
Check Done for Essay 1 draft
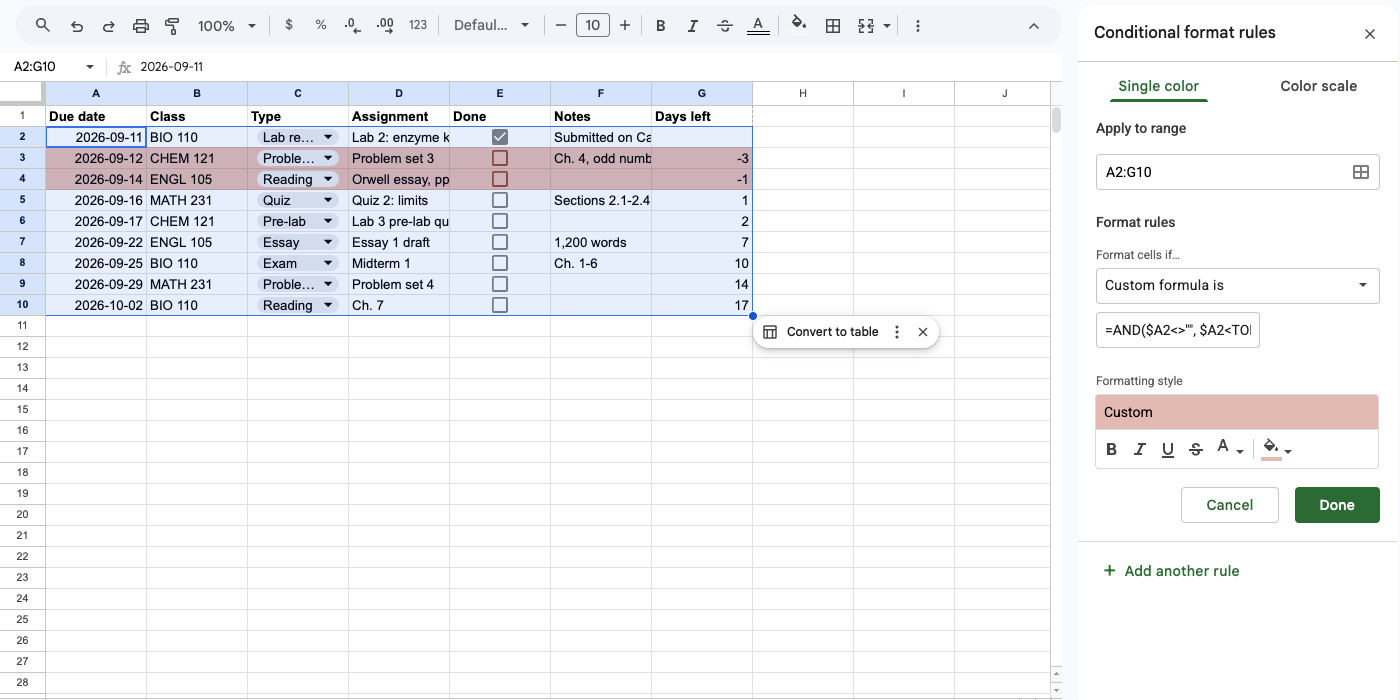tap(500, 242)
